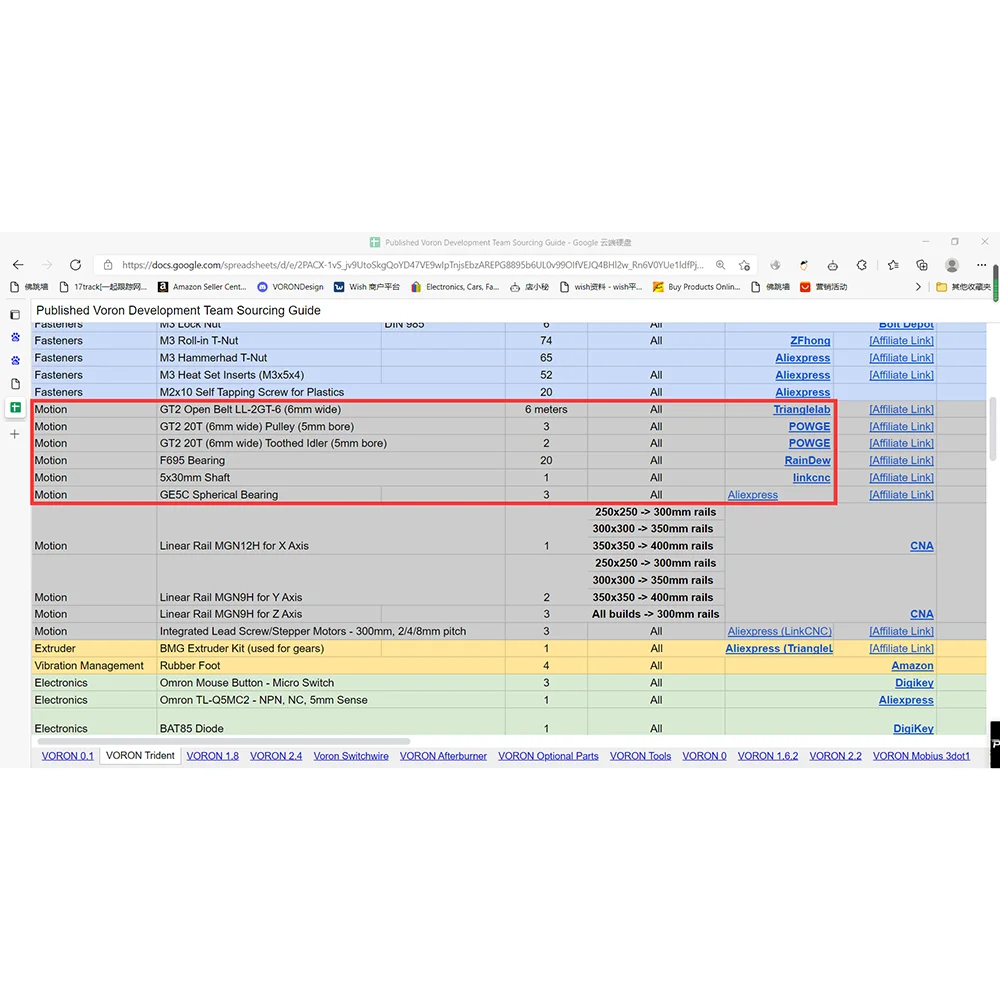View site info via the lock icon
Viewport: 1000px width, 1000px height.
tap(108, 265)
